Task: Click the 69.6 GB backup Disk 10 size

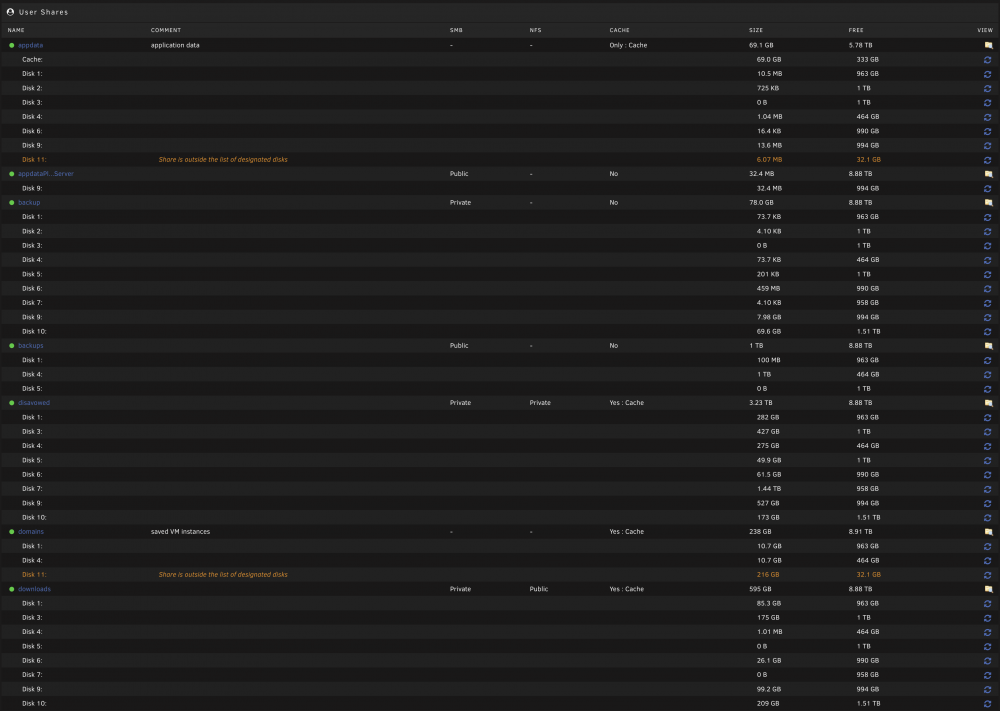Action: click(768, 331)
